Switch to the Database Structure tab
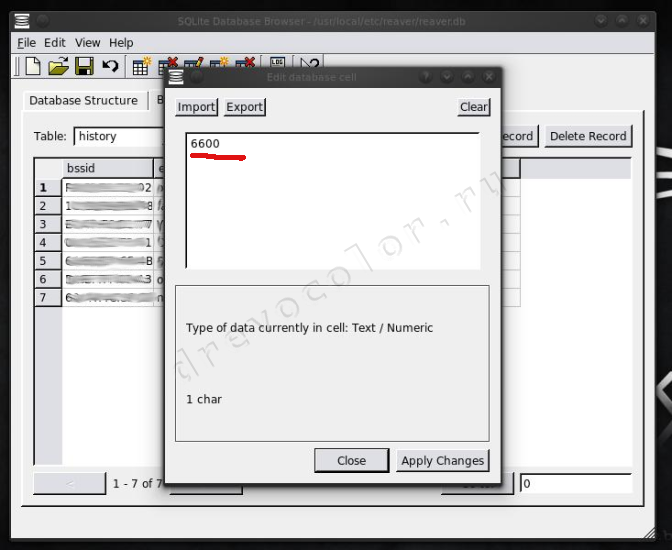The width and height of the screenshot is (672, 550). (84, 100)
